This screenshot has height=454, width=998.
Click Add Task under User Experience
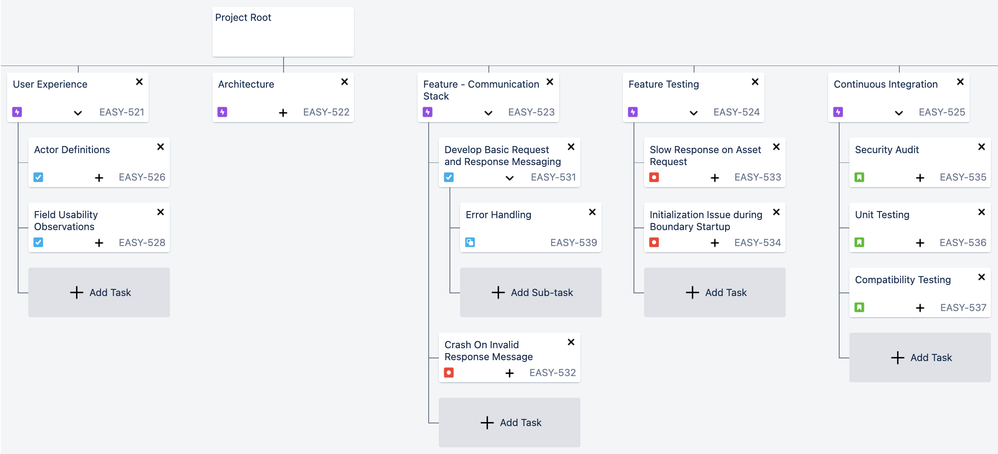(99, 293)
